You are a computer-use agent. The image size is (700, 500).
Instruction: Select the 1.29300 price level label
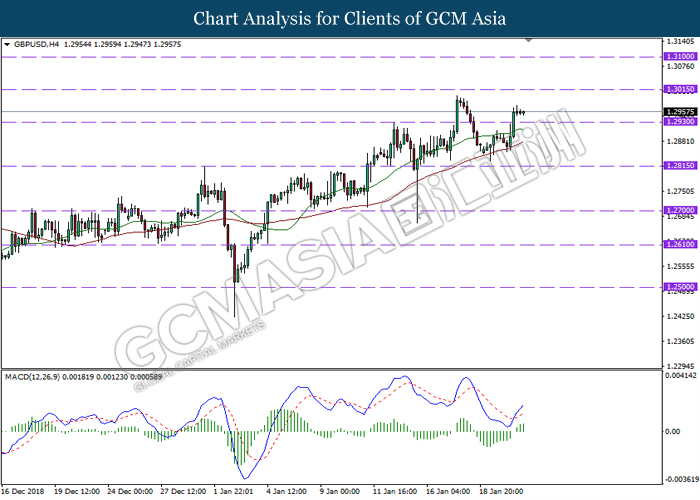[680, 121]
